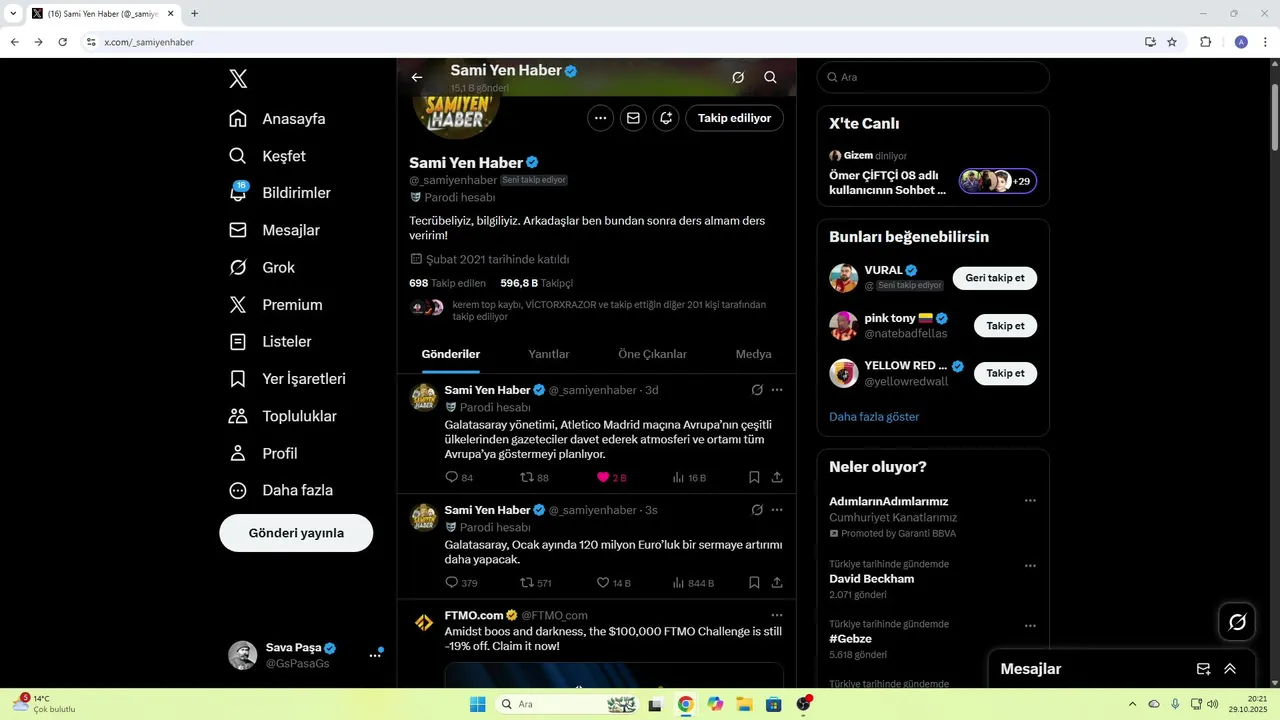Reply to the Atletico Madrid post
The height and width of the screenshot is (720, 1280).
(459, 478)
